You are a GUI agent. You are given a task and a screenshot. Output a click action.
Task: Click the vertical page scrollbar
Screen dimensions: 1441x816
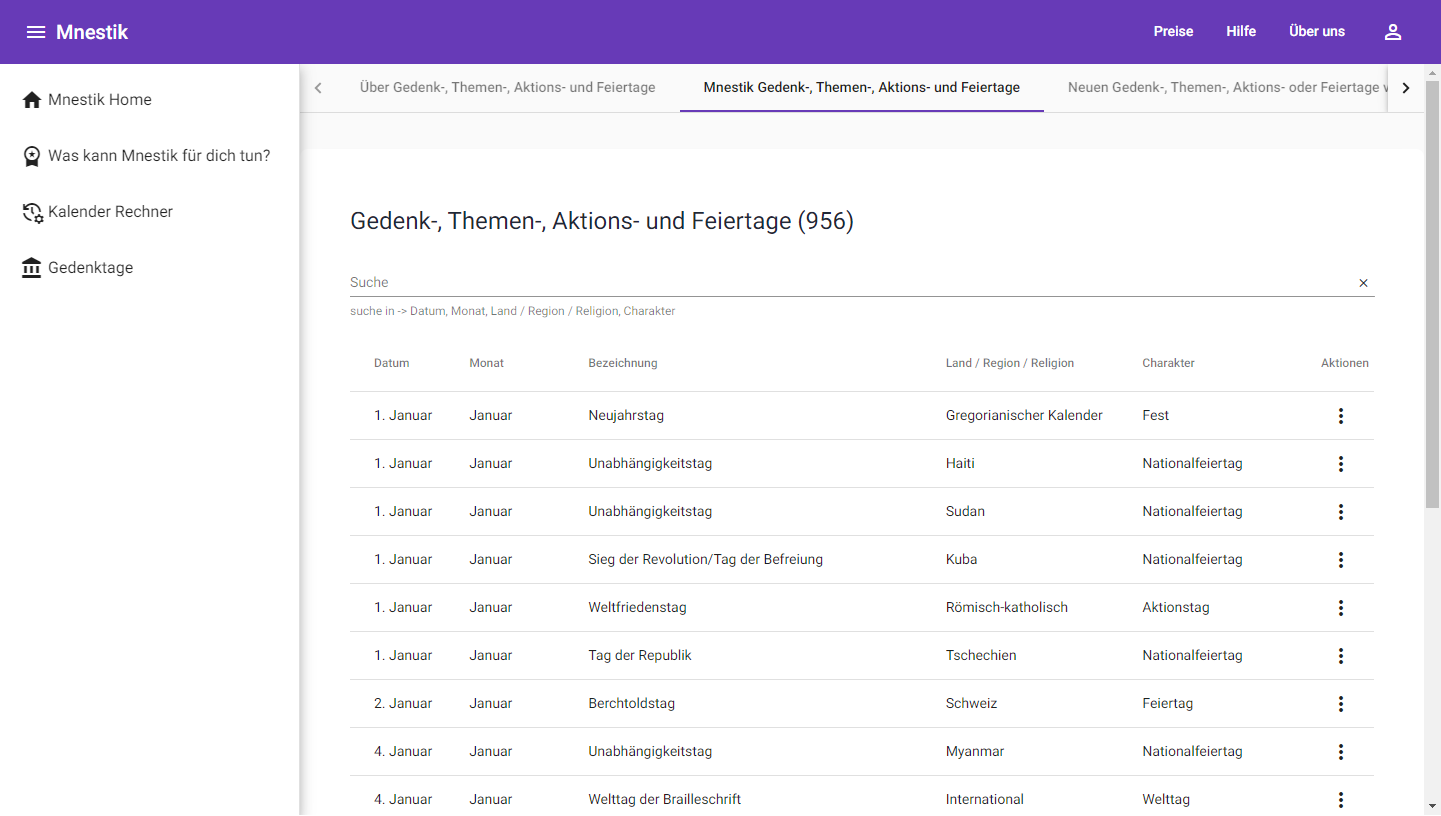(1432, 400)
